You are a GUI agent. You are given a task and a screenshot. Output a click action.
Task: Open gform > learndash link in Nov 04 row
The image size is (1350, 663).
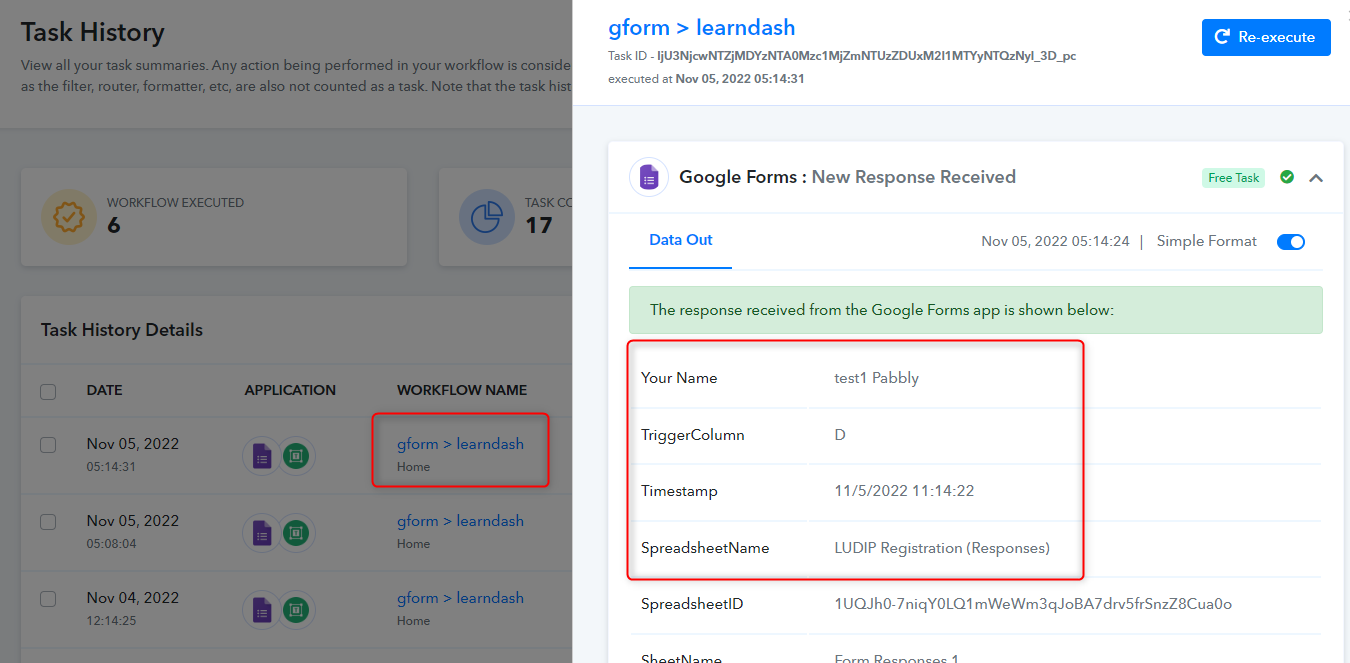(460, 598)
